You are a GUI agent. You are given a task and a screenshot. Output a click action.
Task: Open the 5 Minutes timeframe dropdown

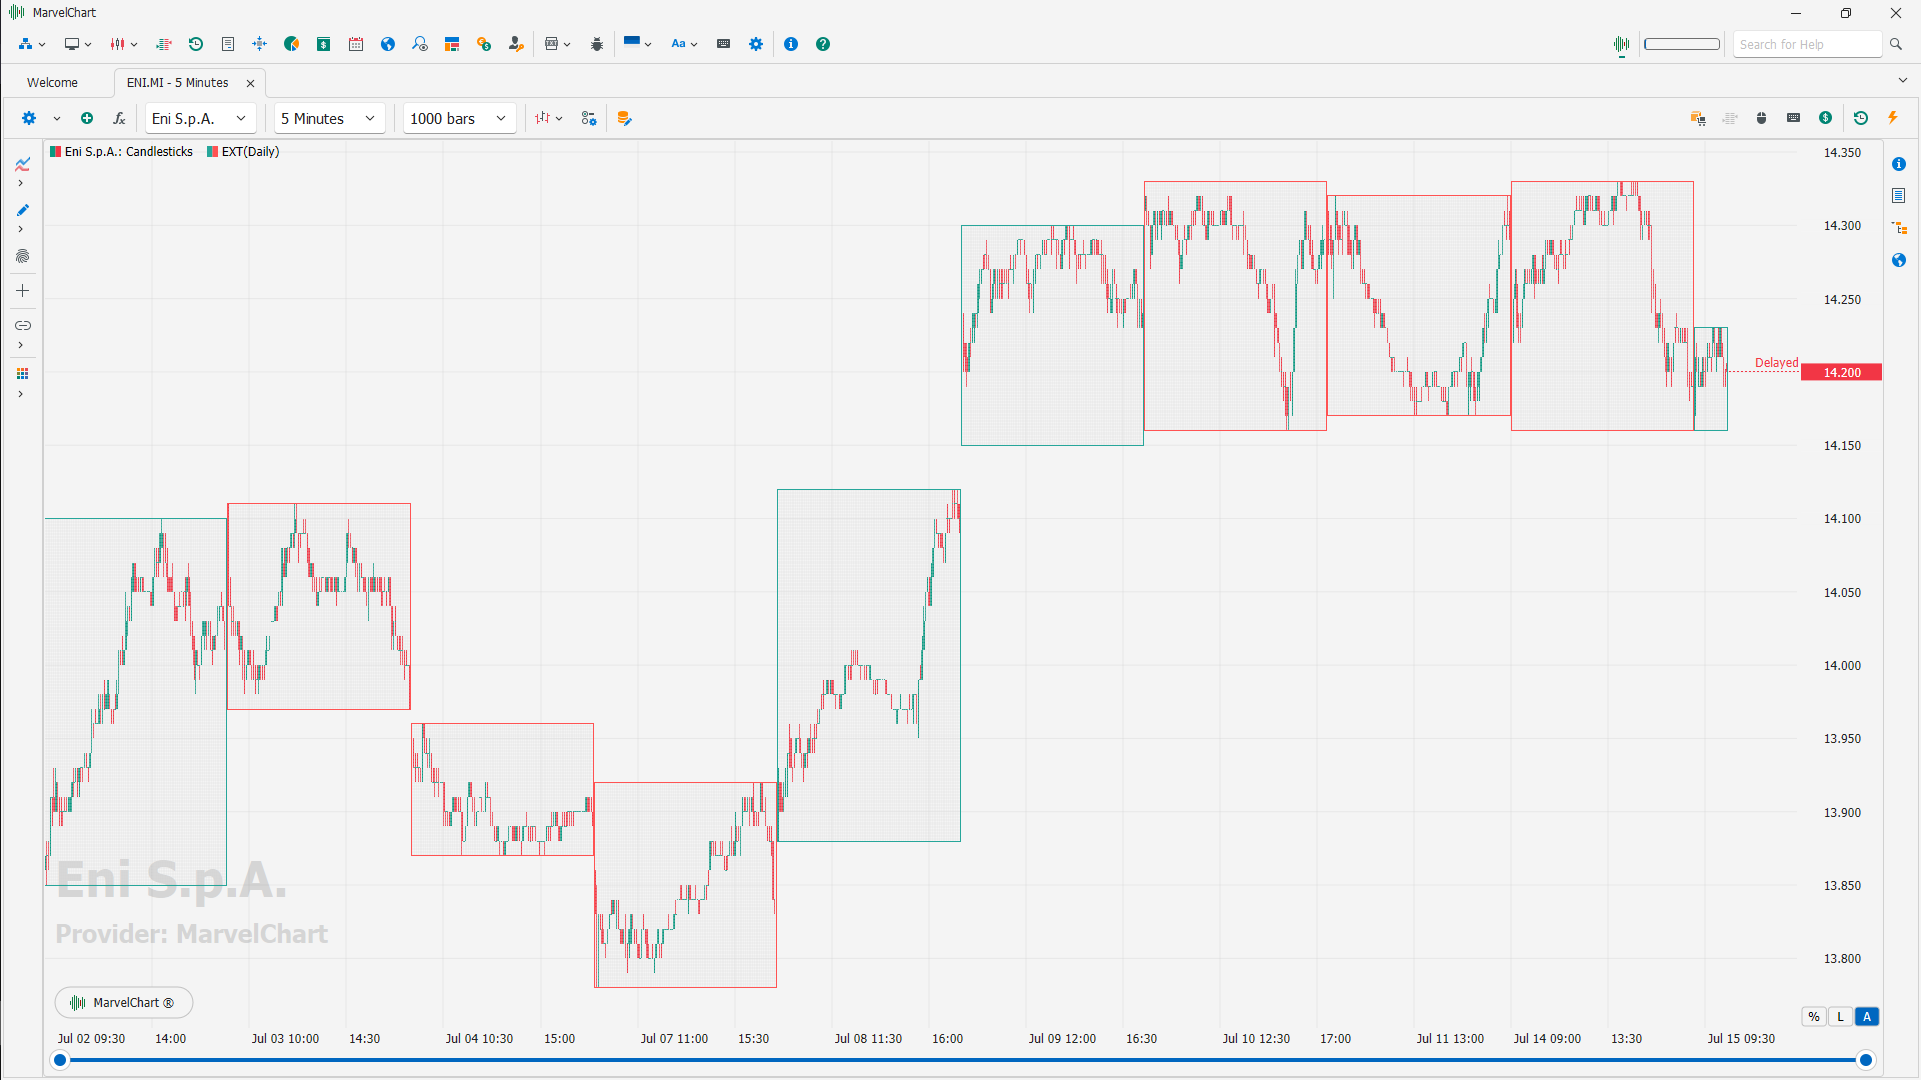click(x=329, y=118)
